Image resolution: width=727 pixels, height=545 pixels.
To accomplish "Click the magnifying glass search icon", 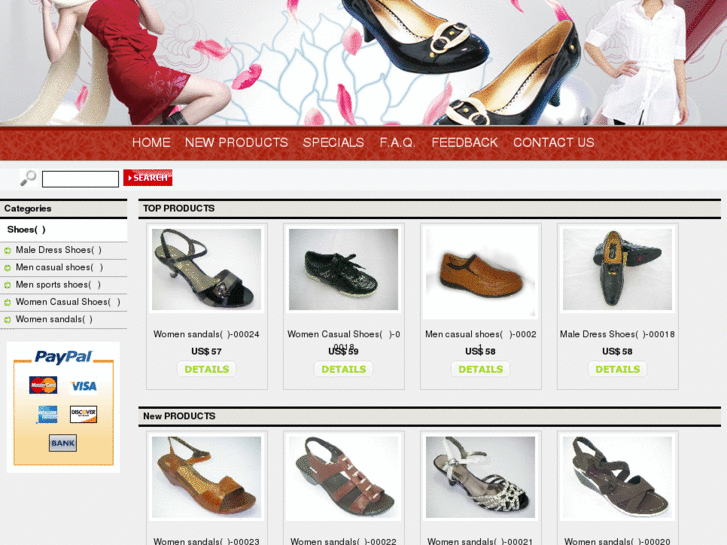I will [28, 178].
